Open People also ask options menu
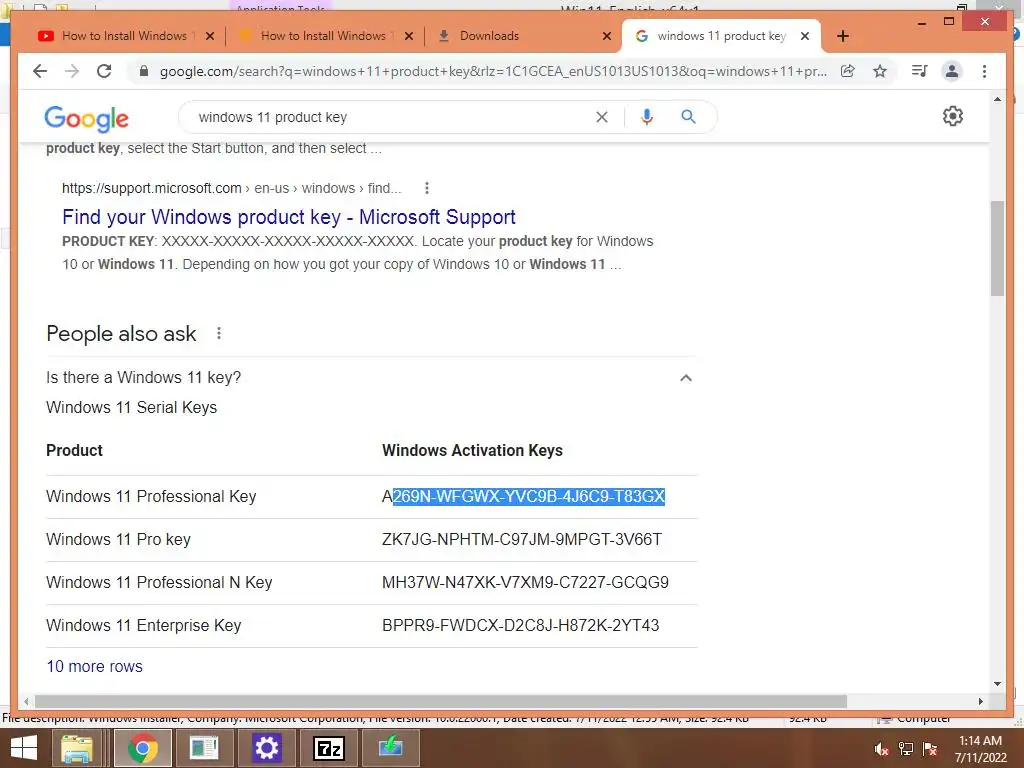The image size is (1024, 768). point(219,334)
